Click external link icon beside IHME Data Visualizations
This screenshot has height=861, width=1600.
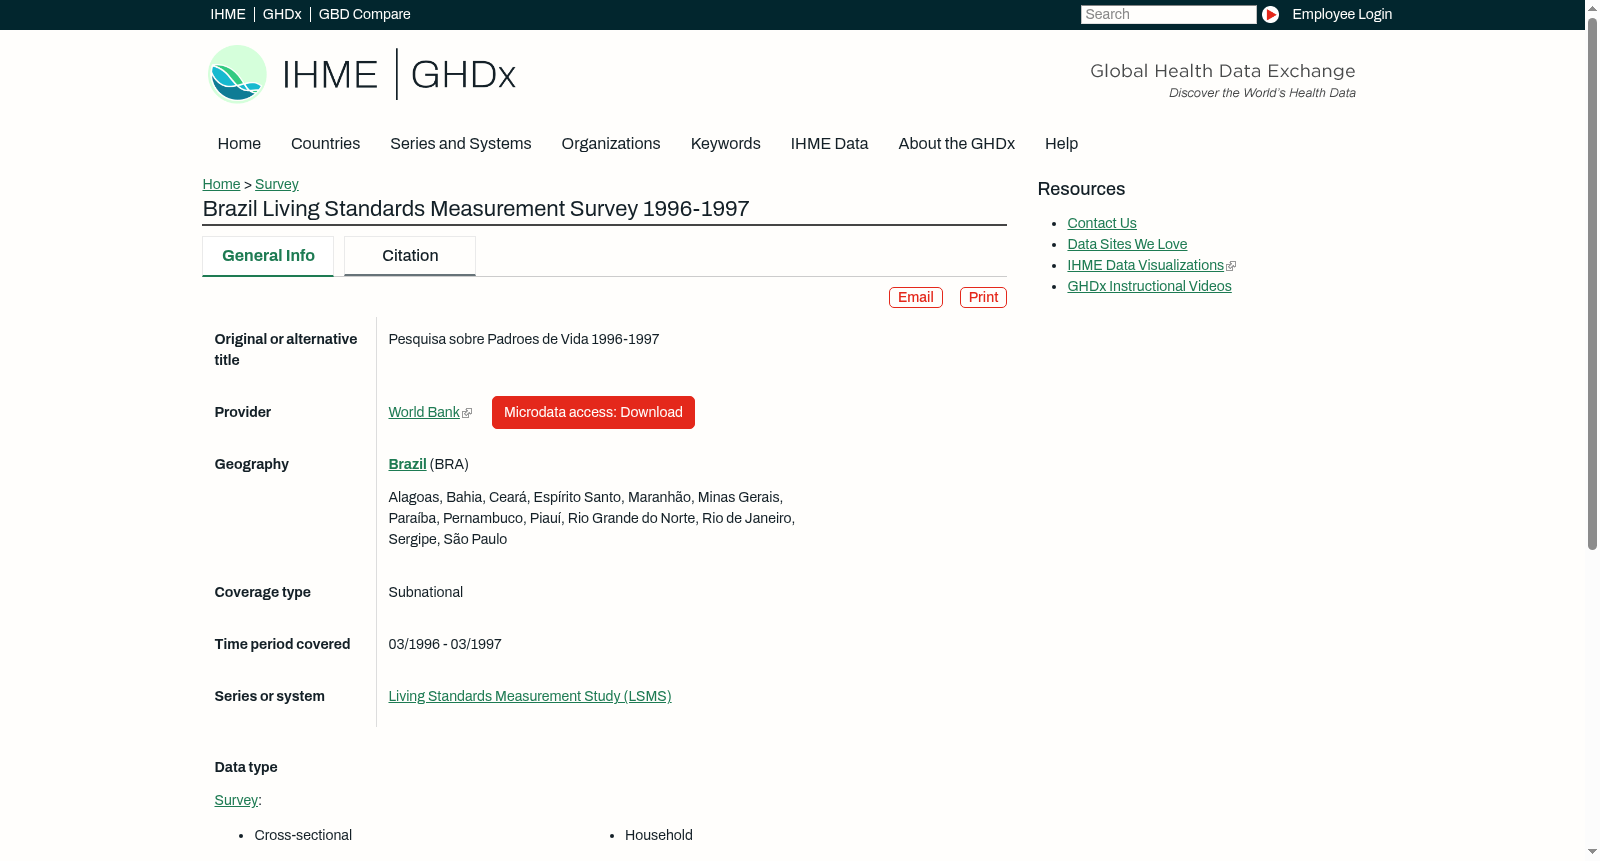point(1231,266)
